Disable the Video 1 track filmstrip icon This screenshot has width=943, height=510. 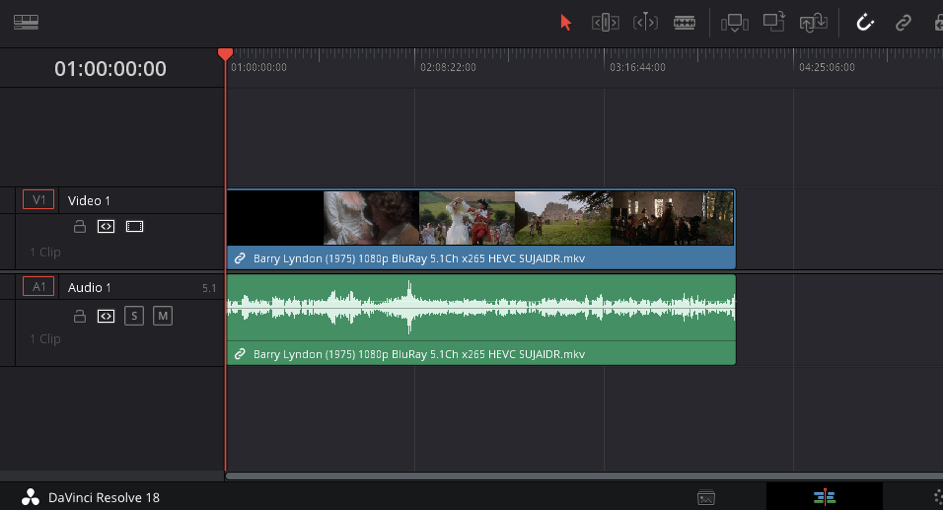point(135,227)
